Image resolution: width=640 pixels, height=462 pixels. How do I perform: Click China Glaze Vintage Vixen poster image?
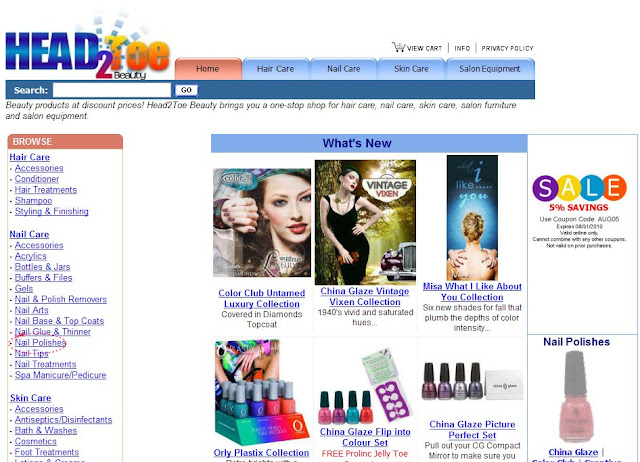[x=365, y=222]
